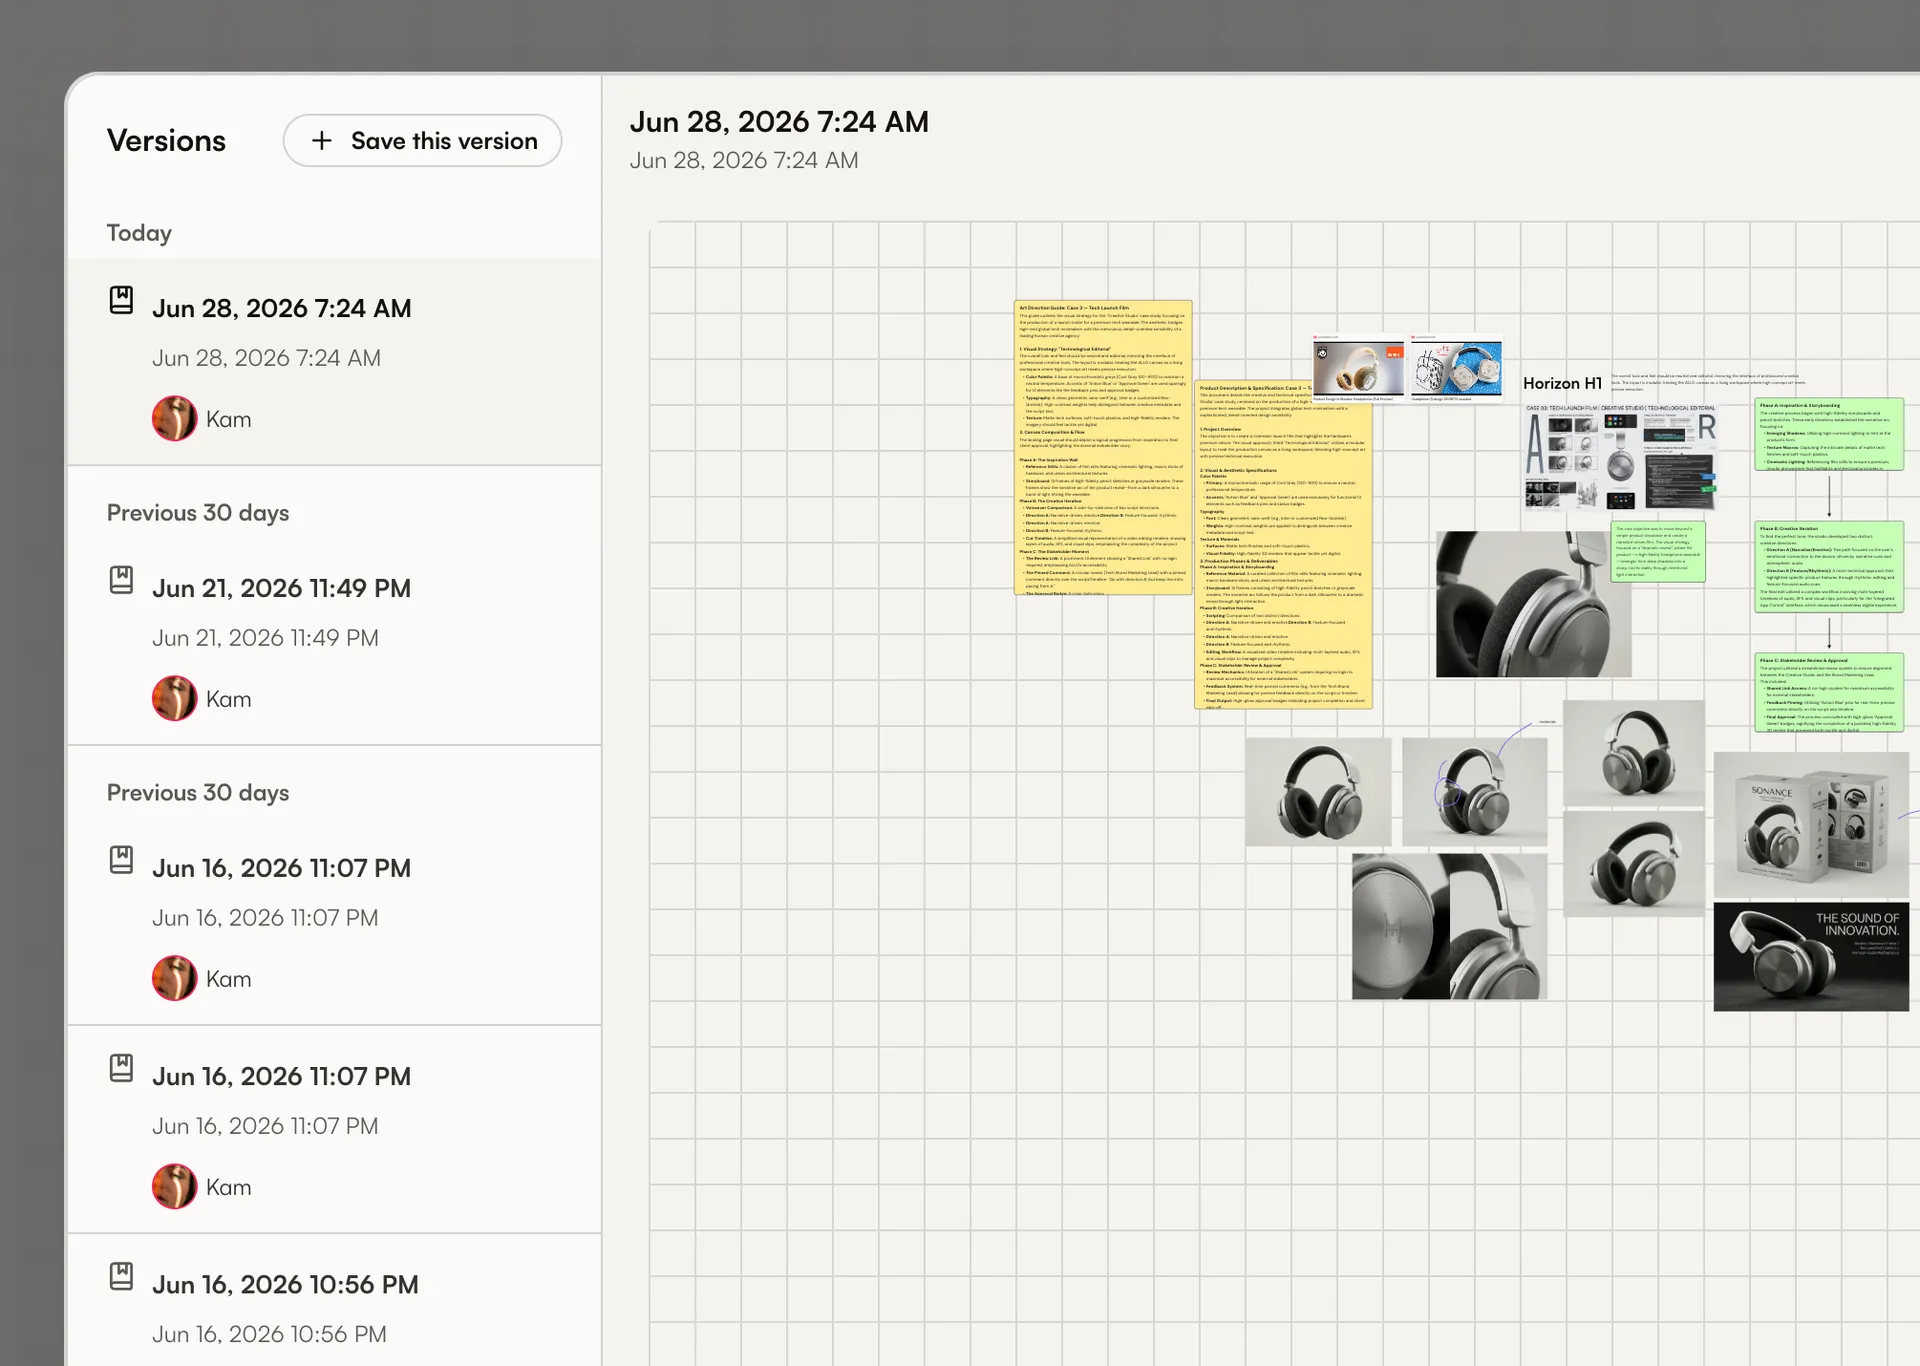
Task: Click the beige headphones reference image
Action: pyautogui.click(x=1358, y=367)
